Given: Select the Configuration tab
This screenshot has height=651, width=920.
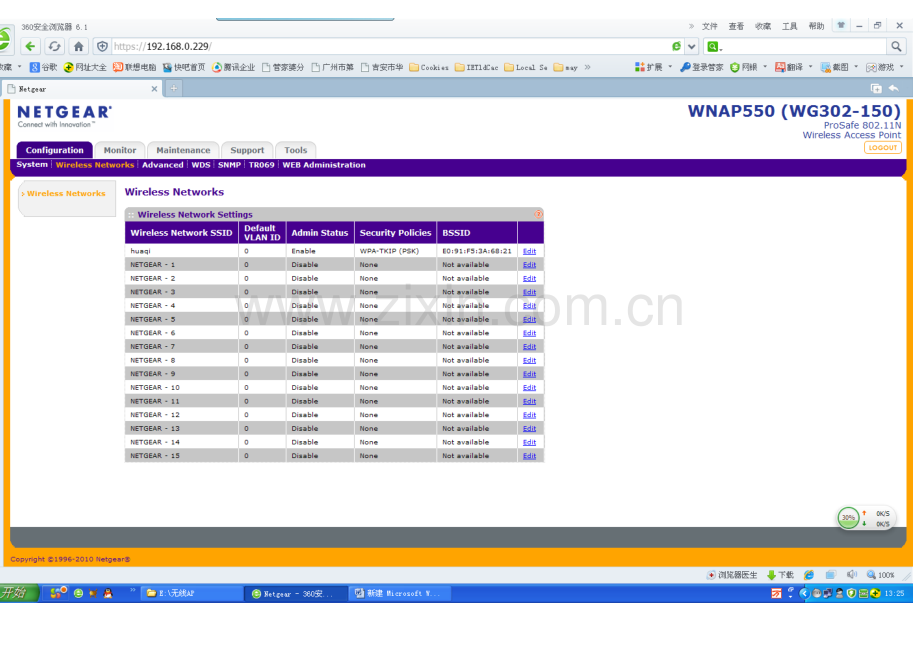Looking at the screenshot, I should pyautogui.click(x=55, y=150).
